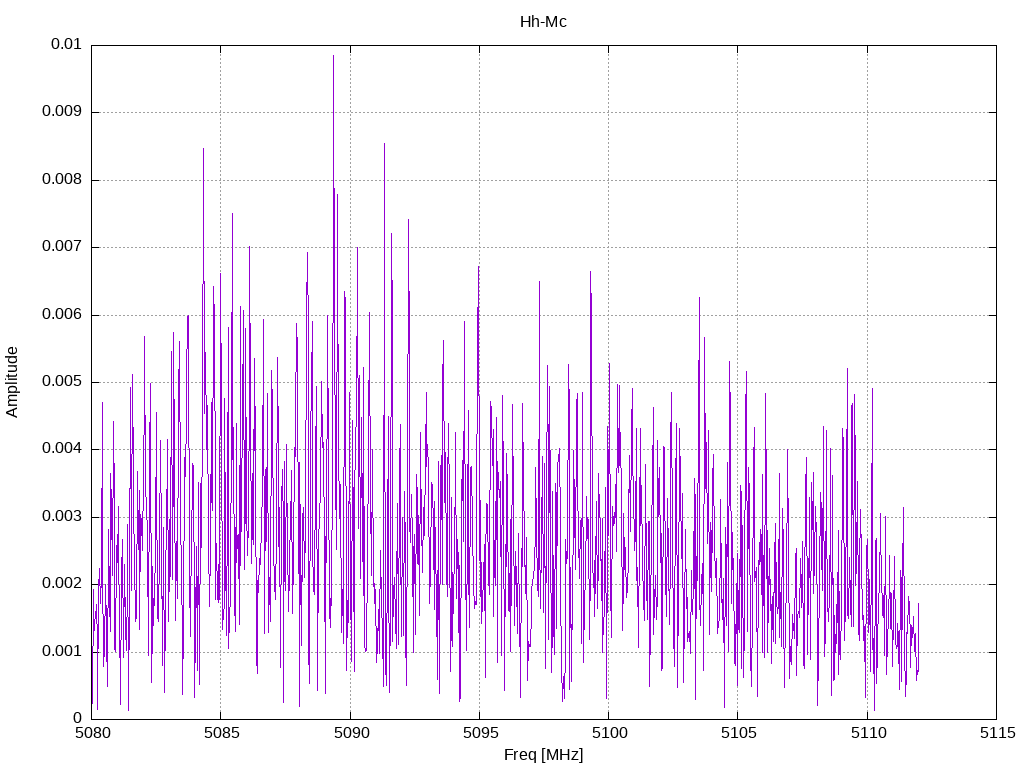The width and height of the screenshot is (1024, 768).
Task: Click the x-axis tick label 5105
Action: click(x=739, y=733)
